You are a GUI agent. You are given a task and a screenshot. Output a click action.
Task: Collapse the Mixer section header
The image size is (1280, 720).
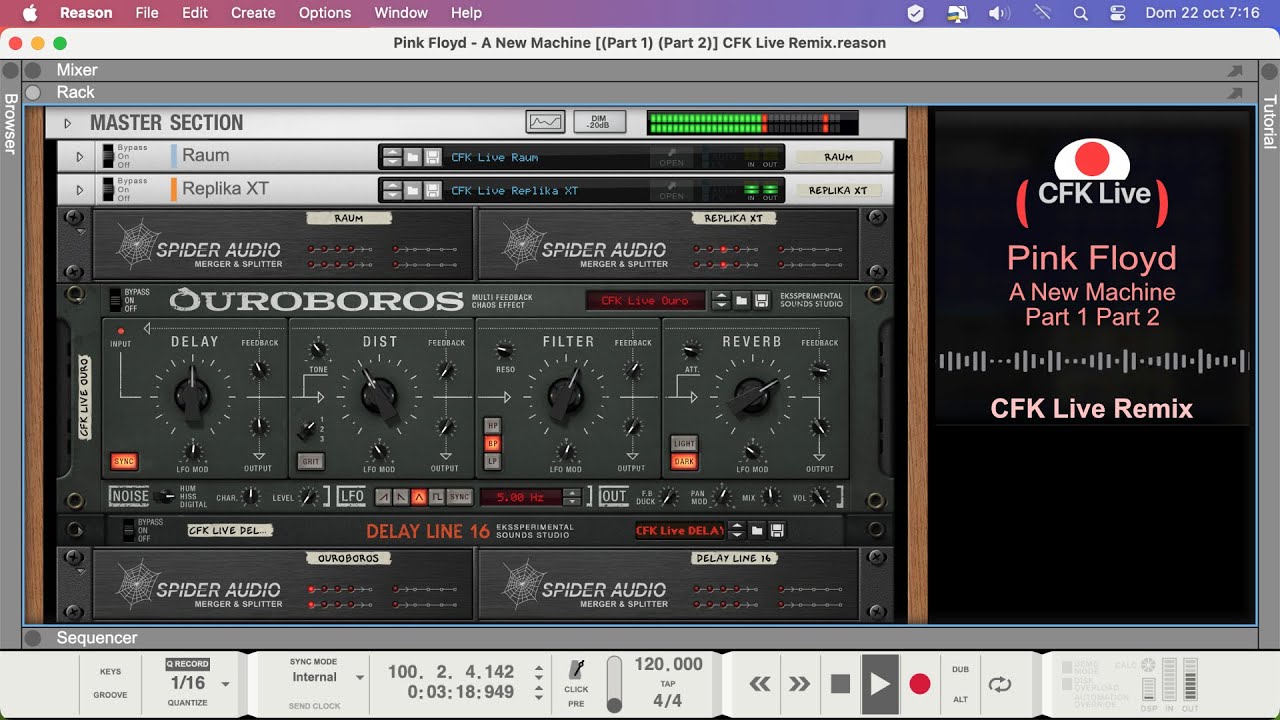tap(33, 70)
